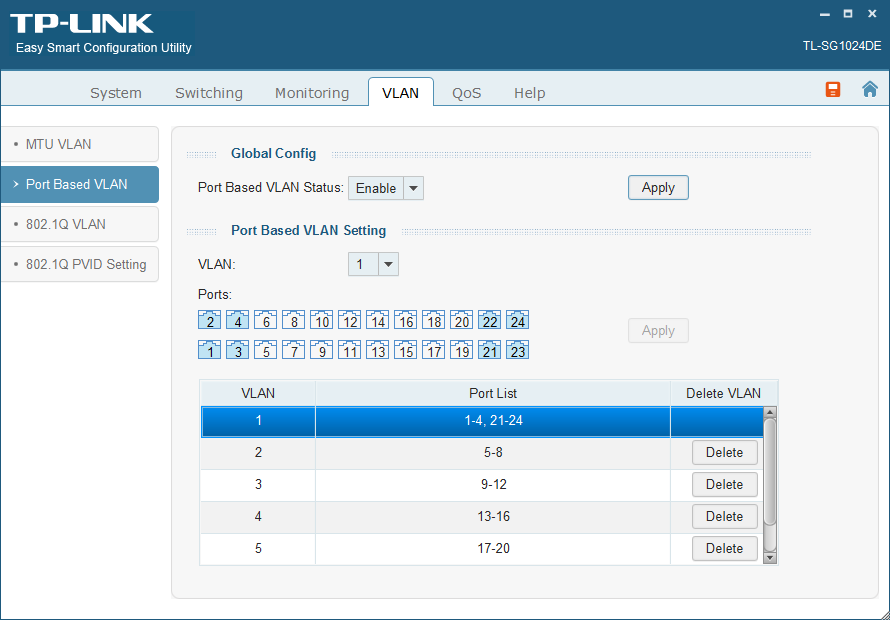Select port 6 icon
Screen dimensions: 890x620
click(266, 320)
